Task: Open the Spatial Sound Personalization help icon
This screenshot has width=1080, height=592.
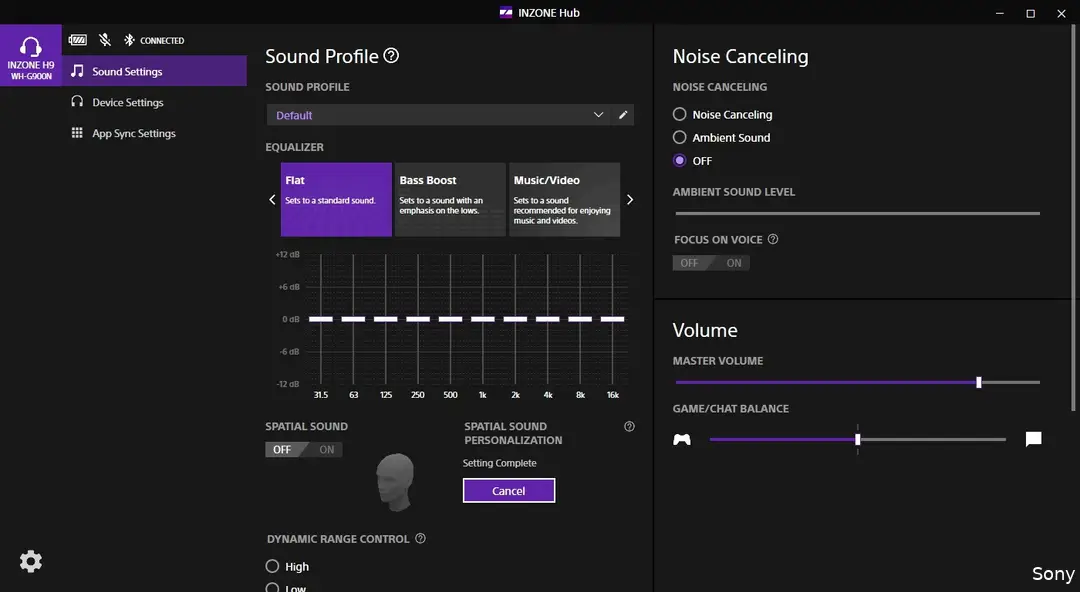Action: click(629, 427)
